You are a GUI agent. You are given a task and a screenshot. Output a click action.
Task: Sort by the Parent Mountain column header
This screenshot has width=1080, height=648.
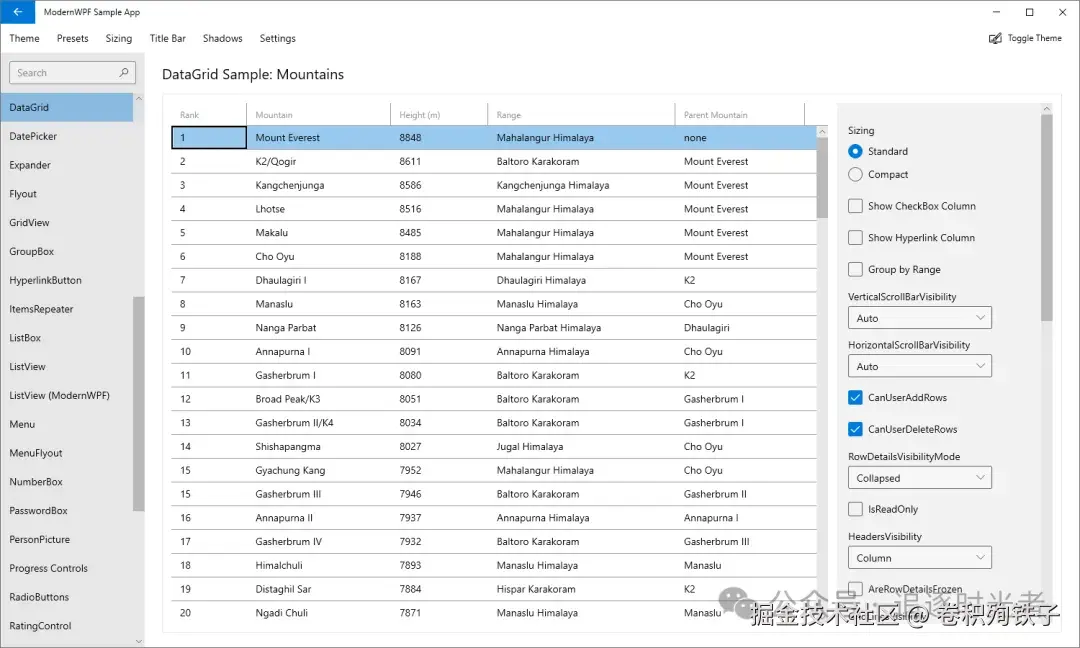(740, 115)
